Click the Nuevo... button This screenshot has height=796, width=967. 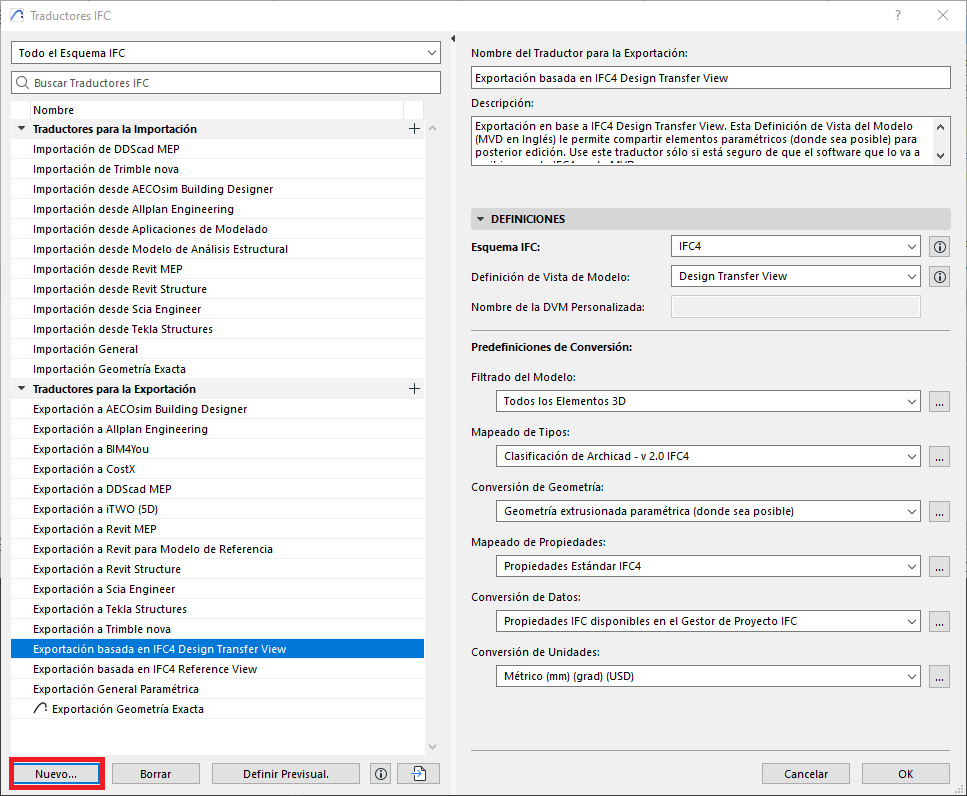point(56,774)
